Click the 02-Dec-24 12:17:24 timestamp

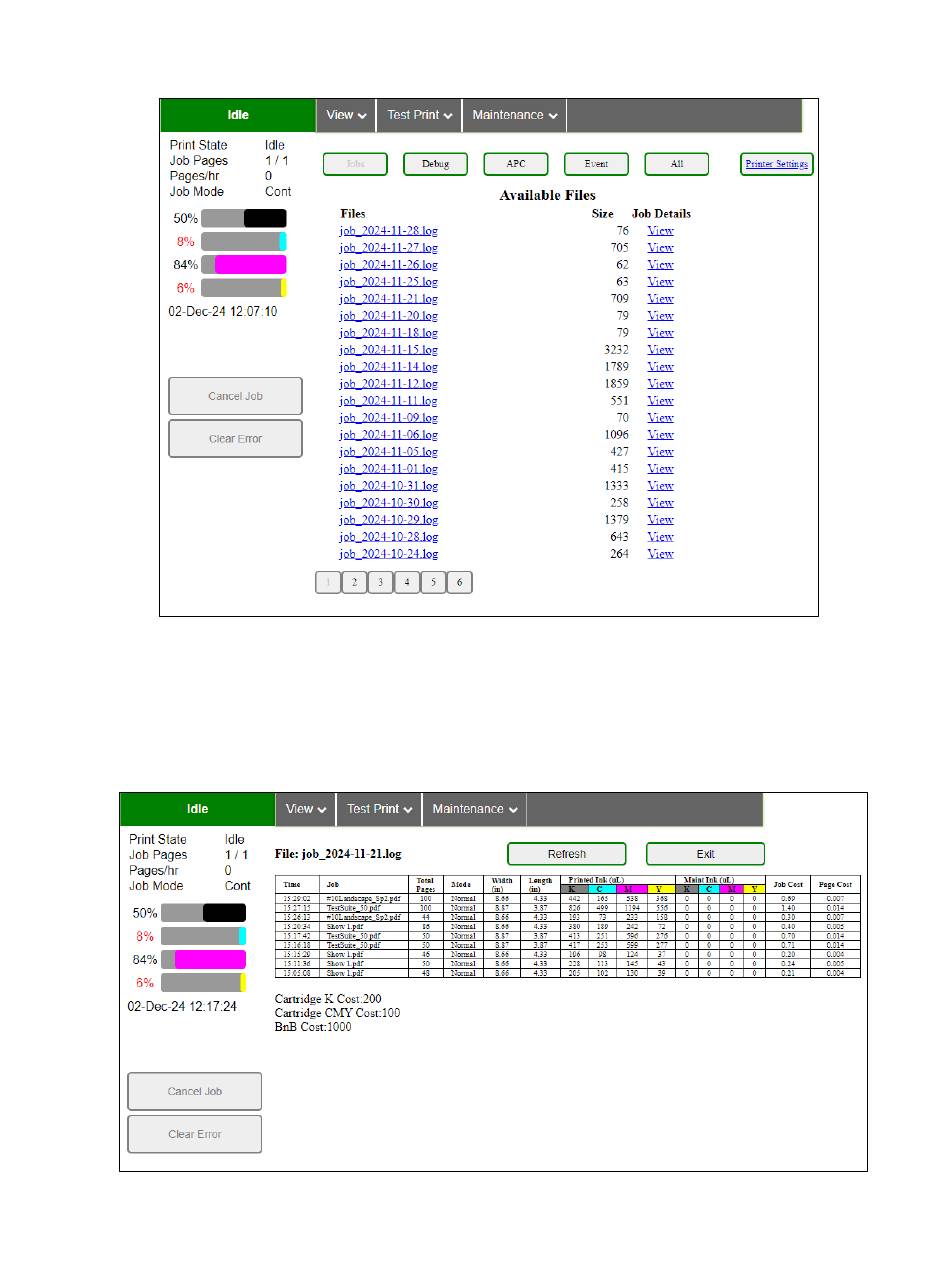[182, 1007]
